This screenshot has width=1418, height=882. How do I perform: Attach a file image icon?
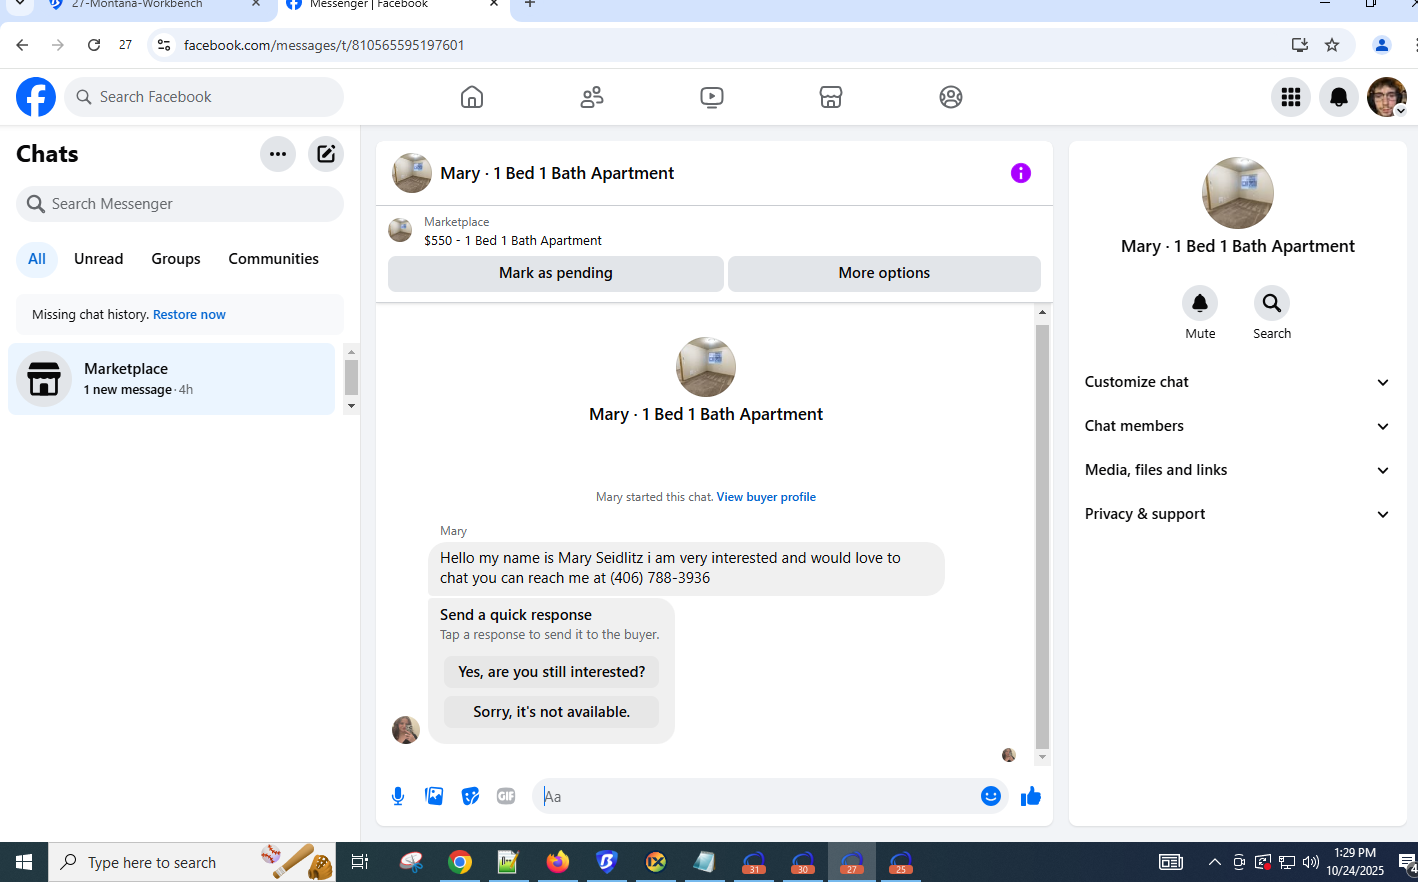coord(434,796)
